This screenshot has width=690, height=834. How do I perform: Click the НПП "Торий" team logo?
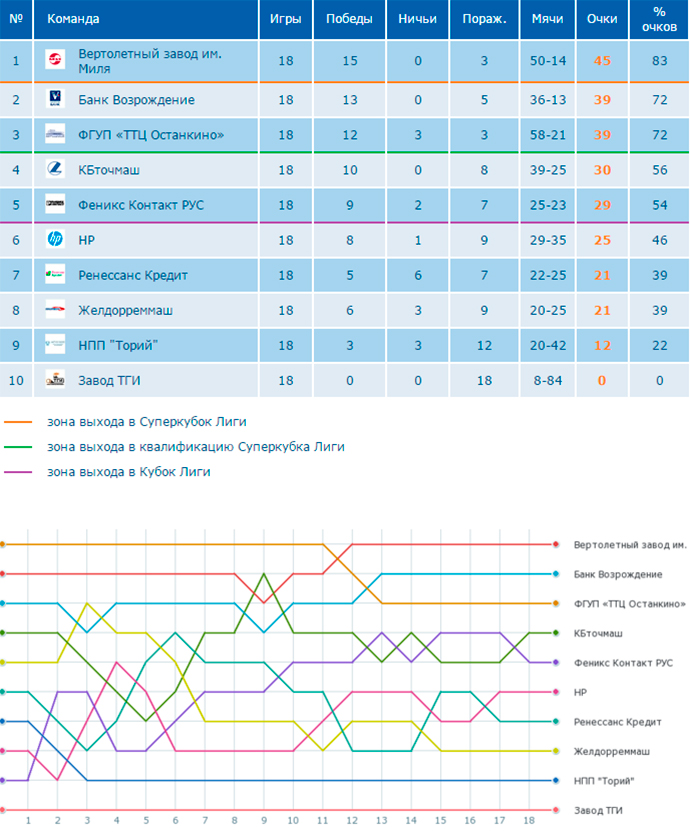pyautogui.click(x=55, y=345)
